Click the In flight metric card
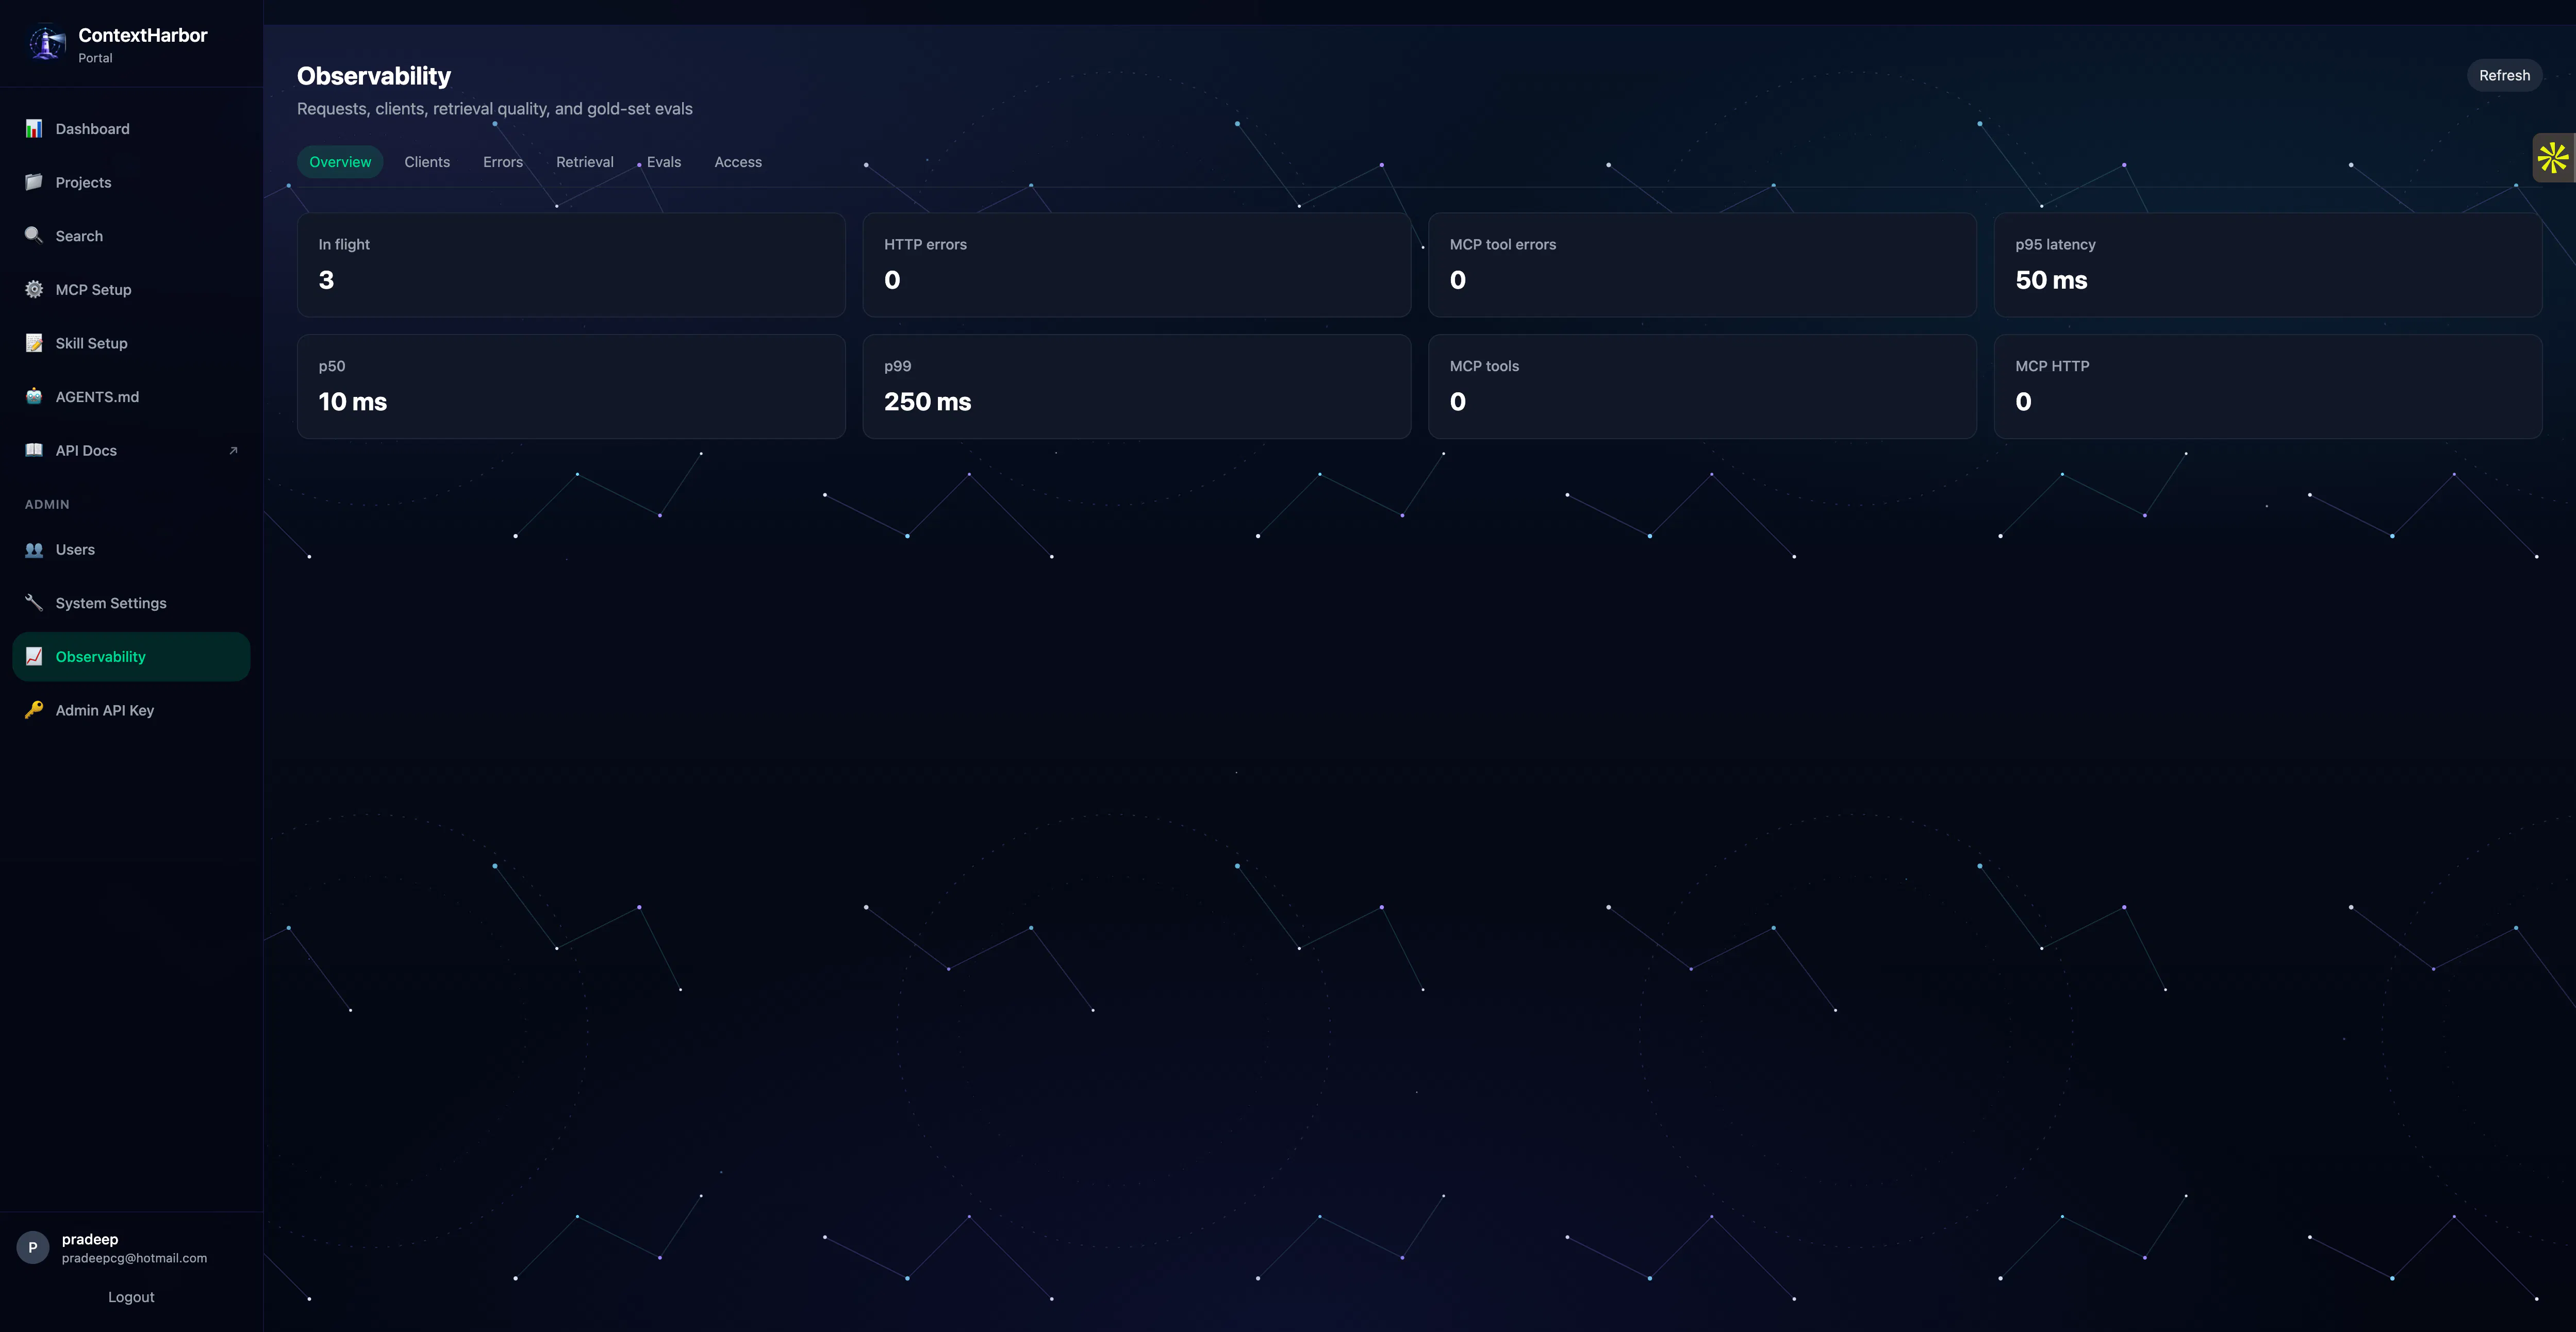The height and width of the screenshot is (1332, 2576). tap(571, 265)
